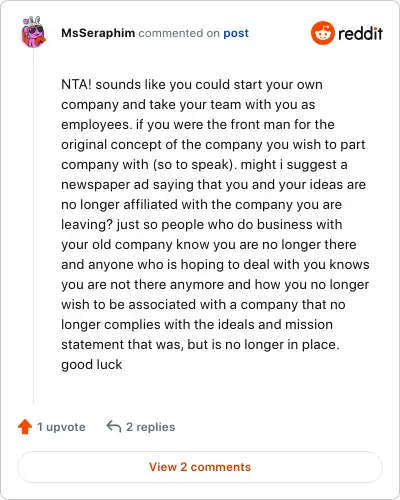Click the curved reply arrow icon
400x500 pixels.
(x=114, y=426)
